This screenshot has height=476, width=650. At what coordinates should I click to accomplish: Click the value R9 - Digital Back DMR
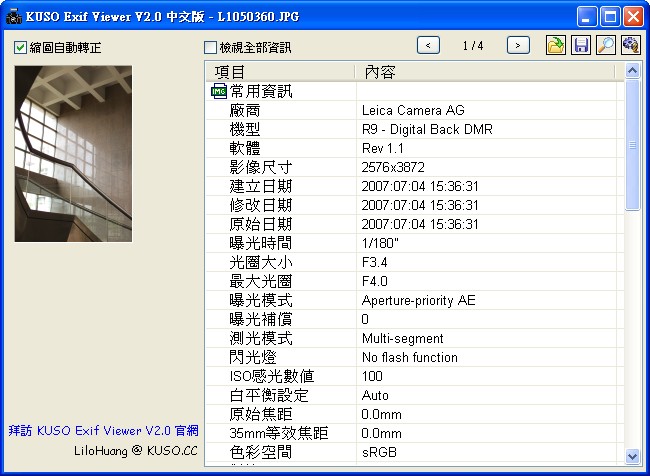click(427, 129)
